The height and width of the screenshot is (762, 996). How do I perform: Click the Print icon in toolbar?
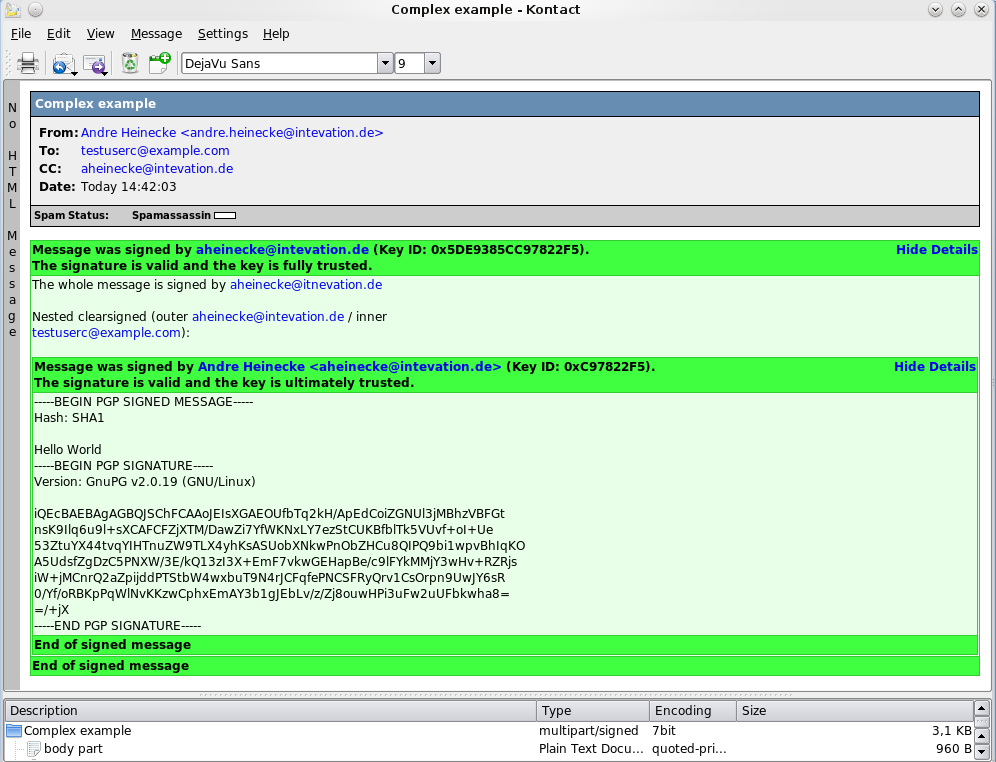coord(28,64)
